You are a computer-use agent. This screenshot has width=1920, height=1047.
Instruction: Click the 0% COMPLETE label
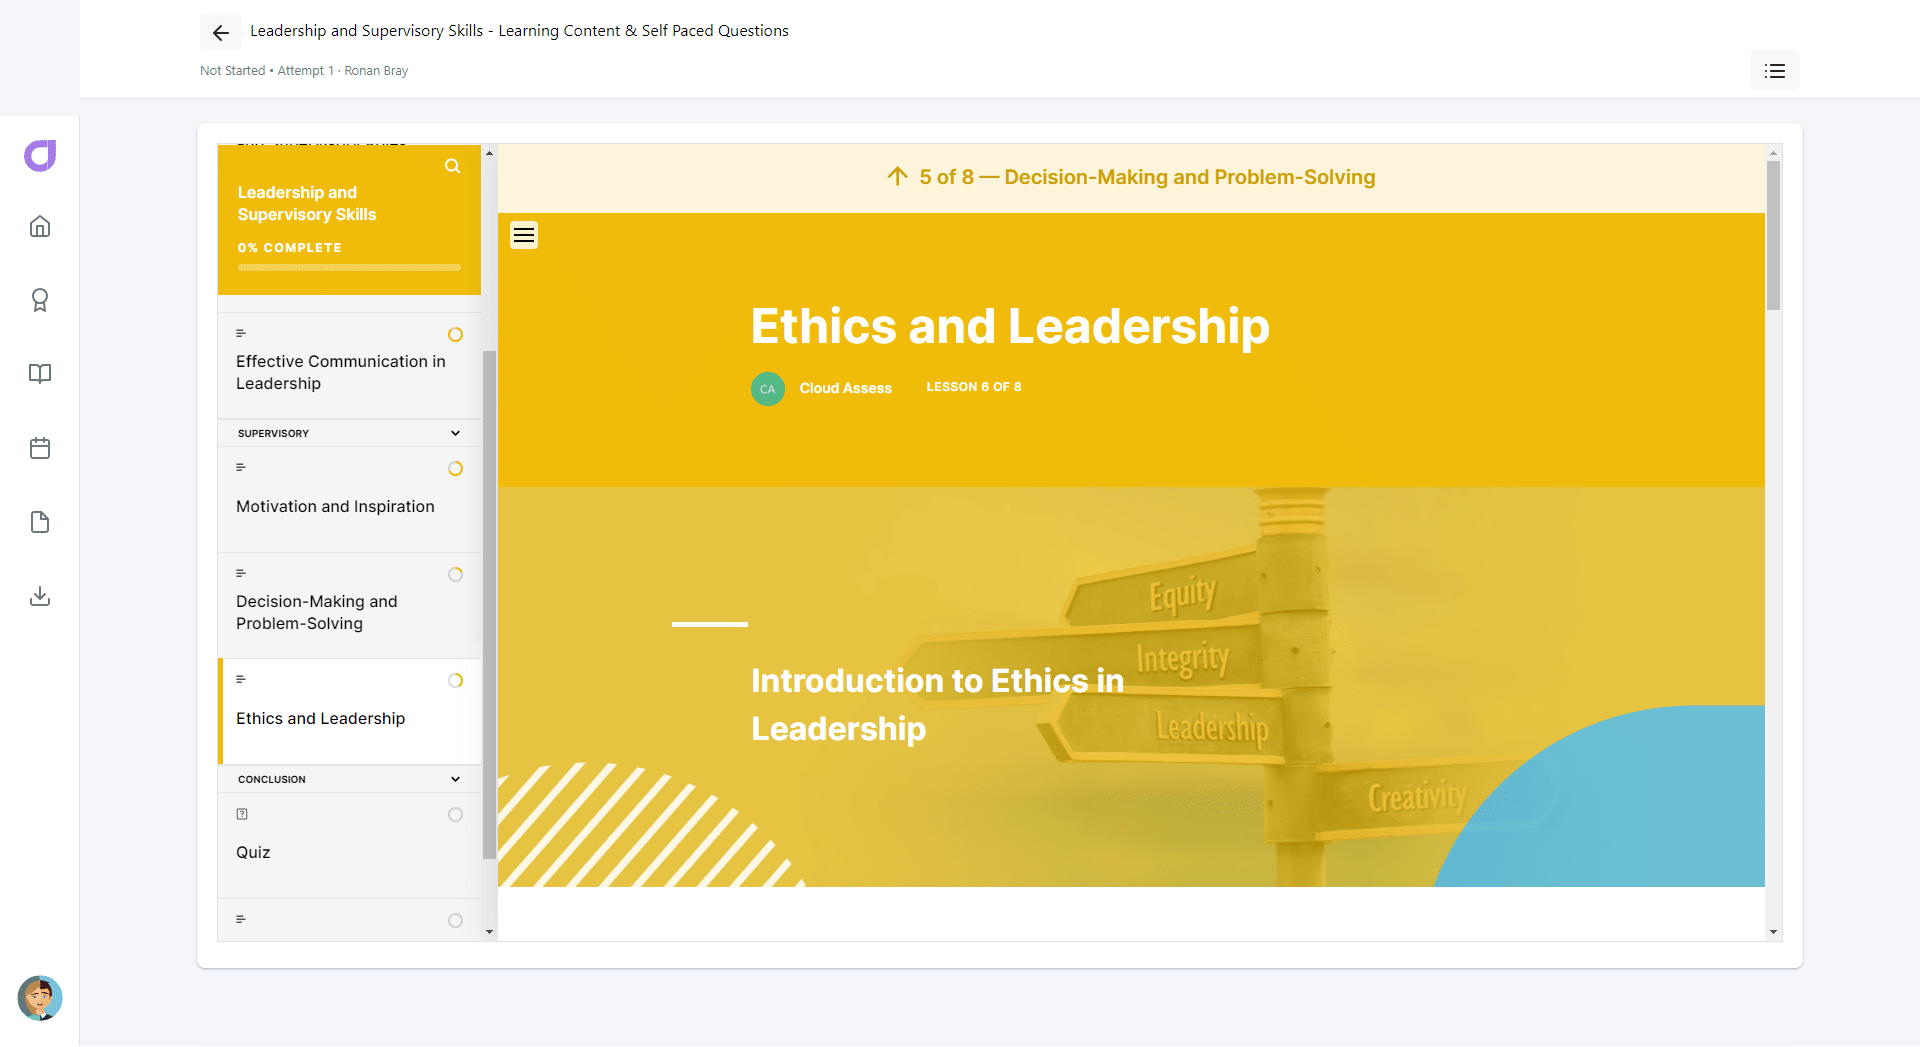pyautogui.click(x=289, y=247)
